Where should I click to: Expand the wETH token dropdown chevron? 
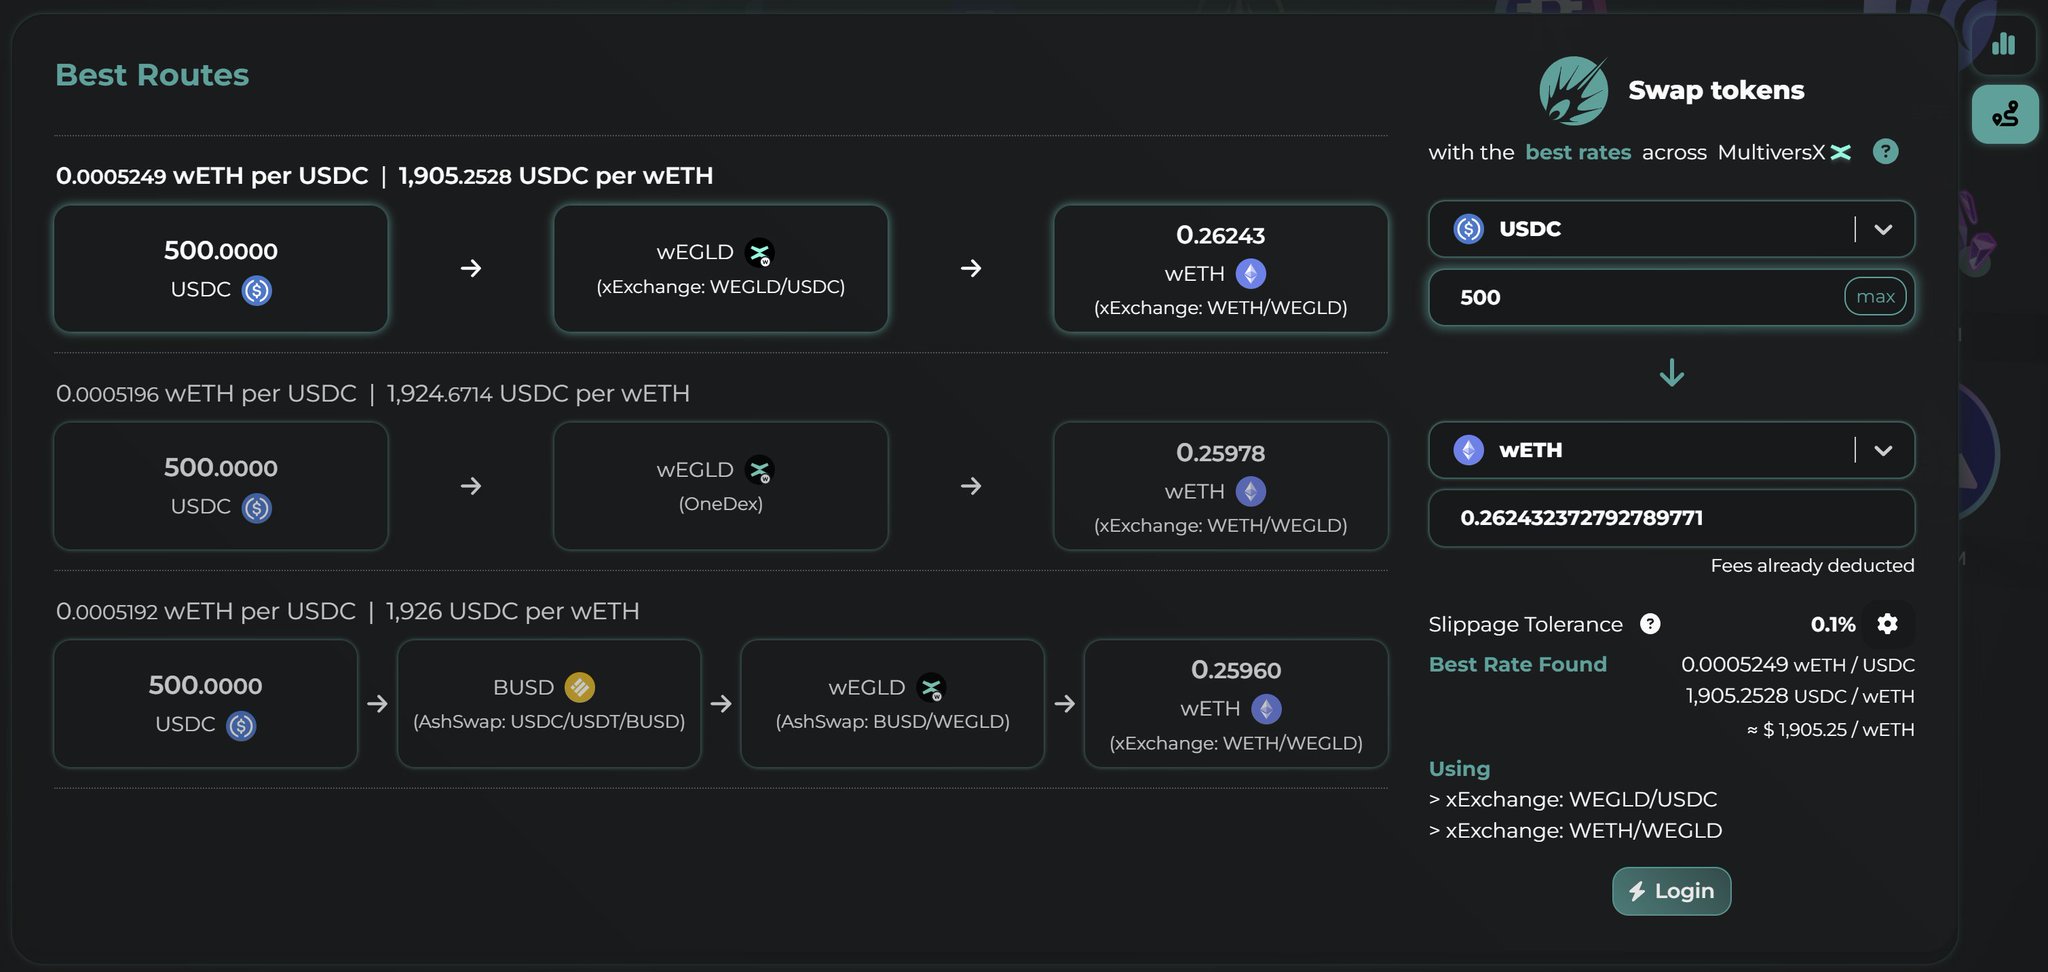point(1883,450)
